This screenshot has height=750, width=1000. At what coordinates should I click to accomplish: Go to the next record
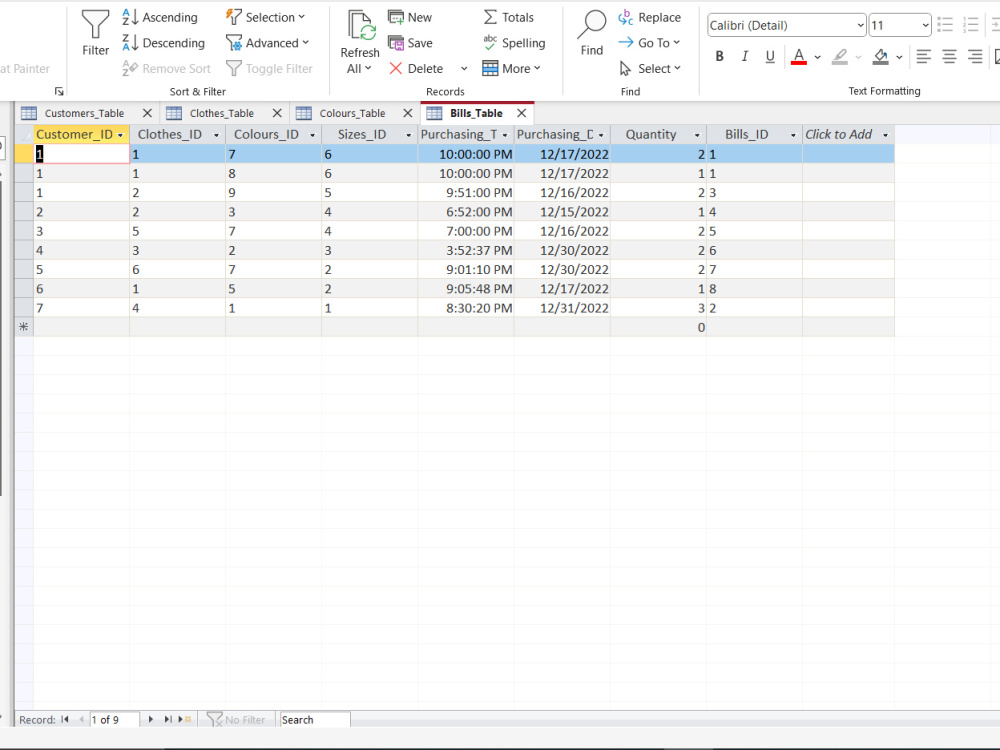click(151, 719)
